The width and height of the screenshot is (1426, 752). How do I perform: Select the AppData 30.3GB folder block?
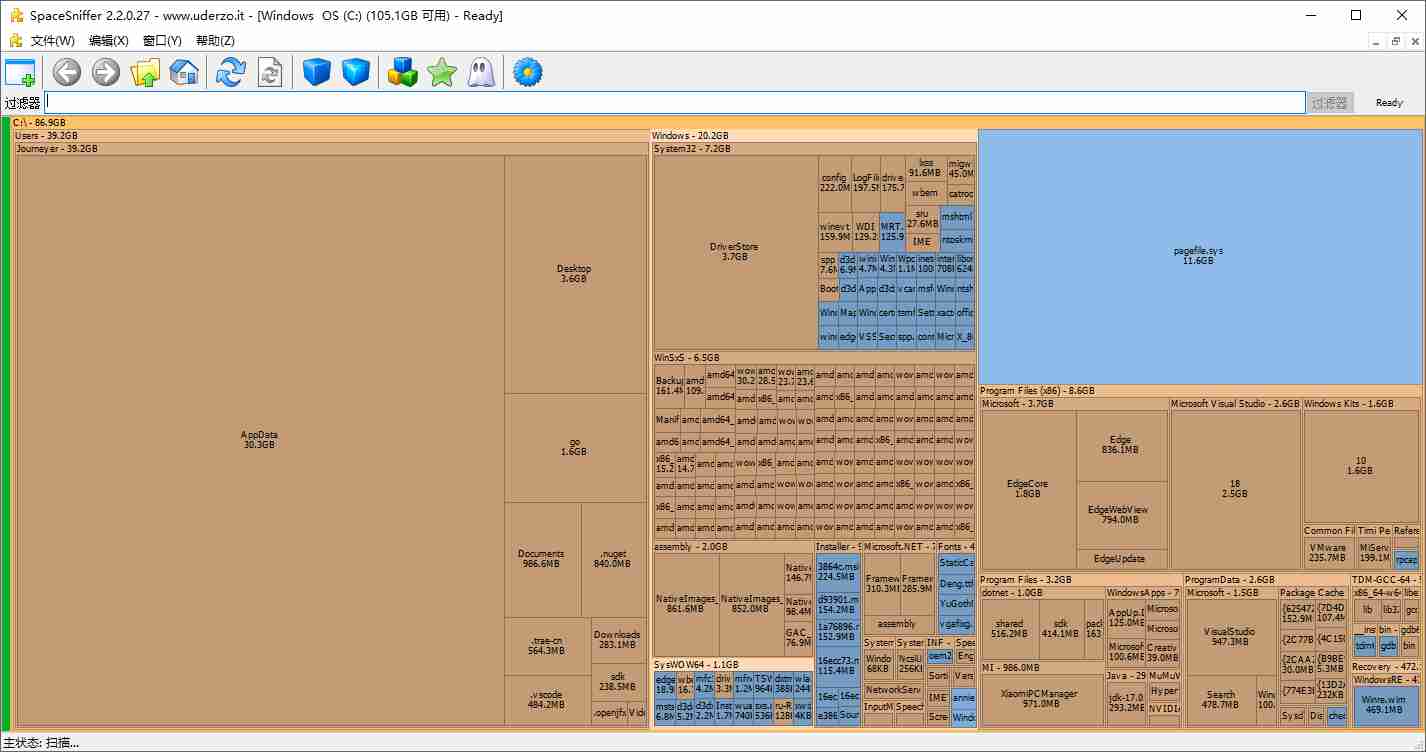[x=259, y=440]
